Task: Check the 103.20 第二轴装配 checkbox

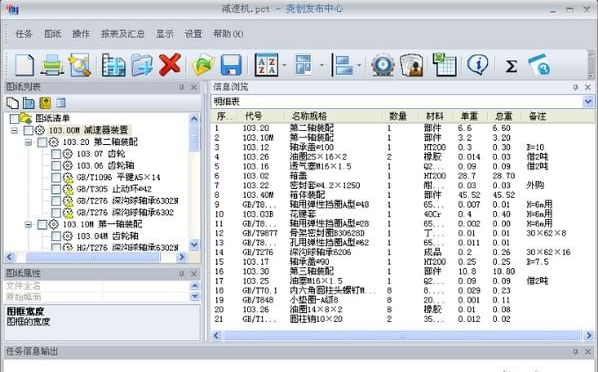Action: coord(42,142)
